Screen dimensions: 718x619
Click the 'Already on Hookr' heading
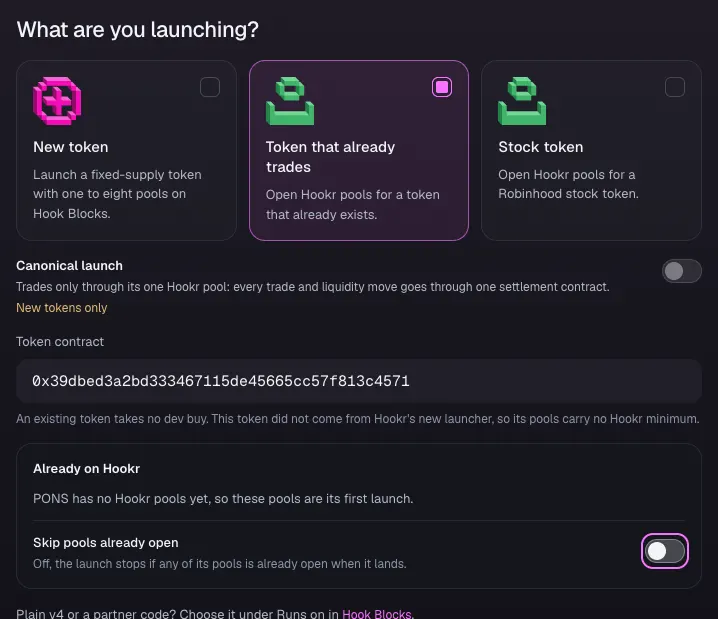coord(86,469)
